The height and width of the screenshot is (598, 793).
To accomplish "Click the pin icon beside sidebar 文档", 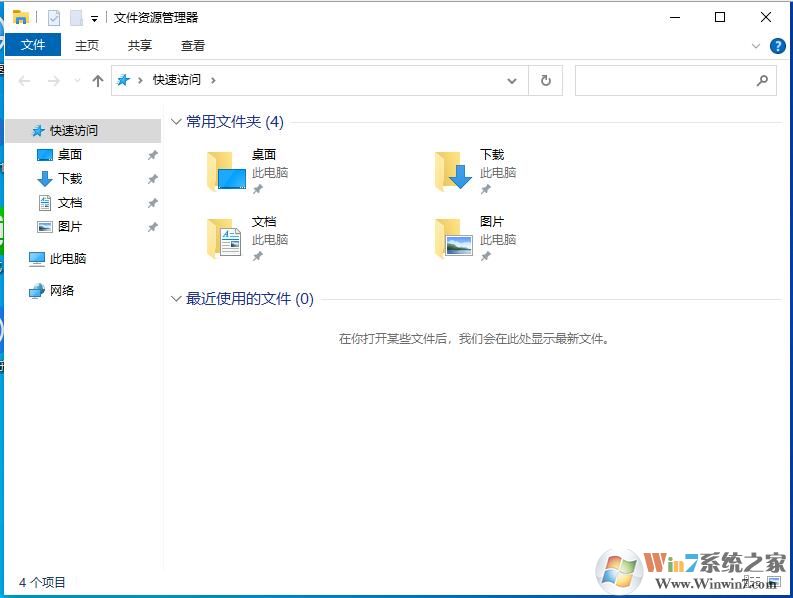I will coord(152,203).
